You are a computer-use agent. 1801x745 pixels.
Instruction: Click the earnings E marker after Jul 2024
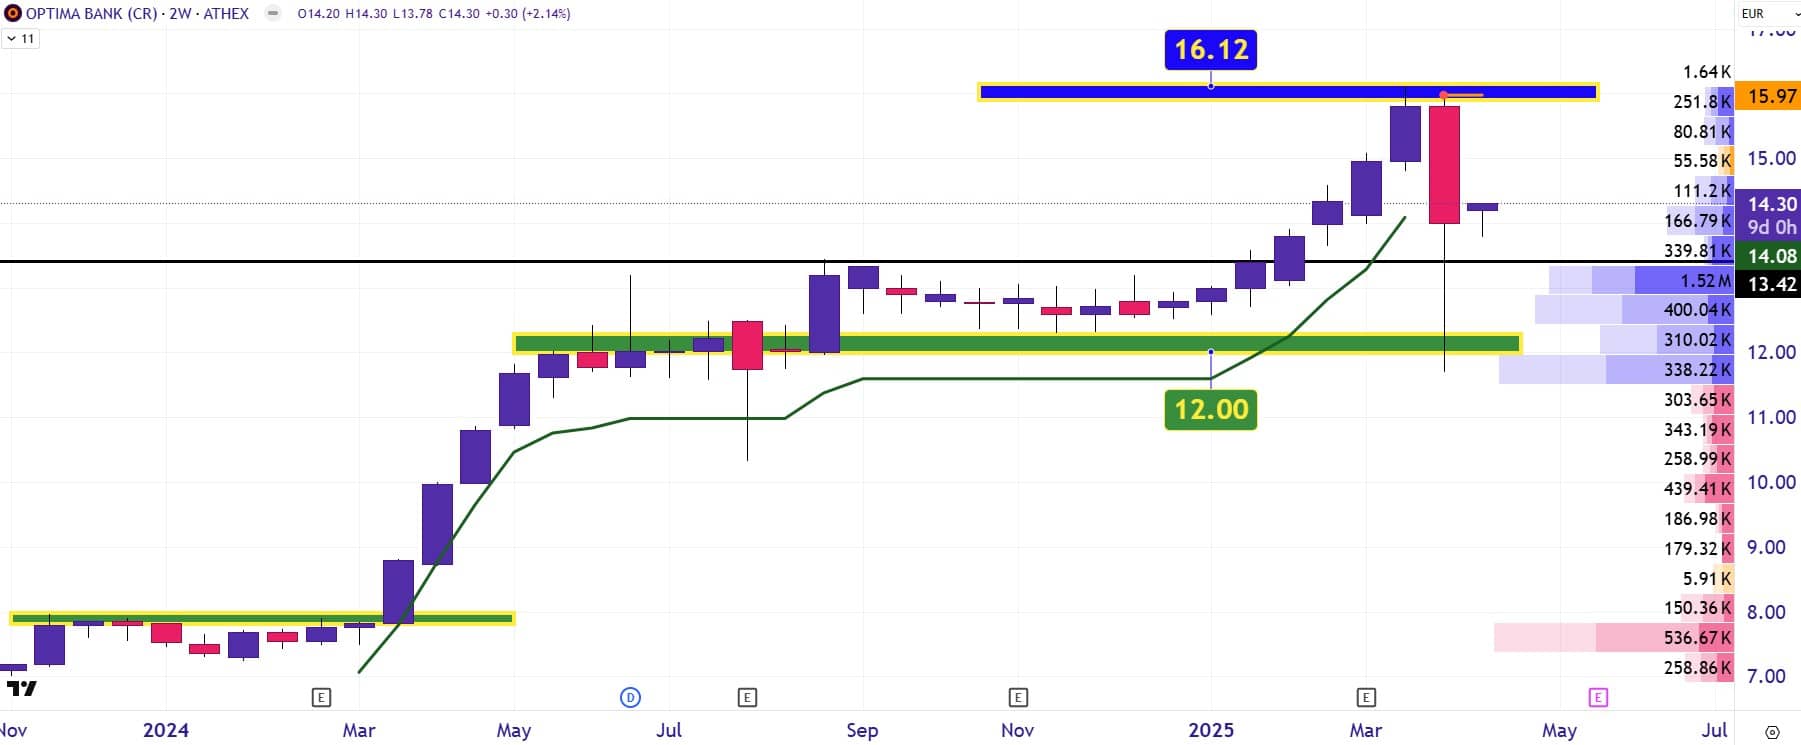(747, 697)
